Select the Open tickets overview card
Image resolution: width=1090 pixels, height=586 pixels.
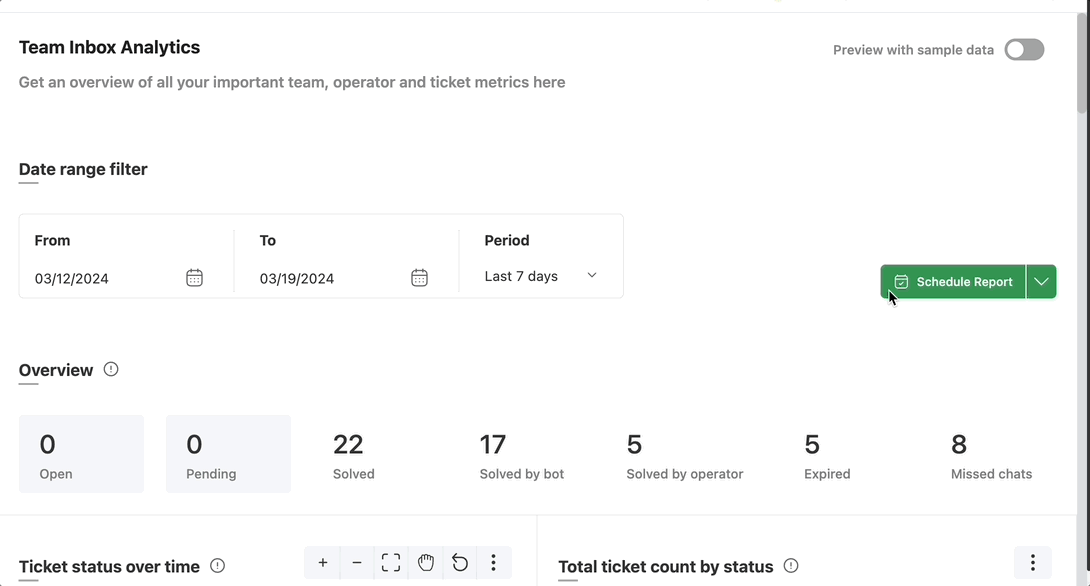[x=81, y=454]
